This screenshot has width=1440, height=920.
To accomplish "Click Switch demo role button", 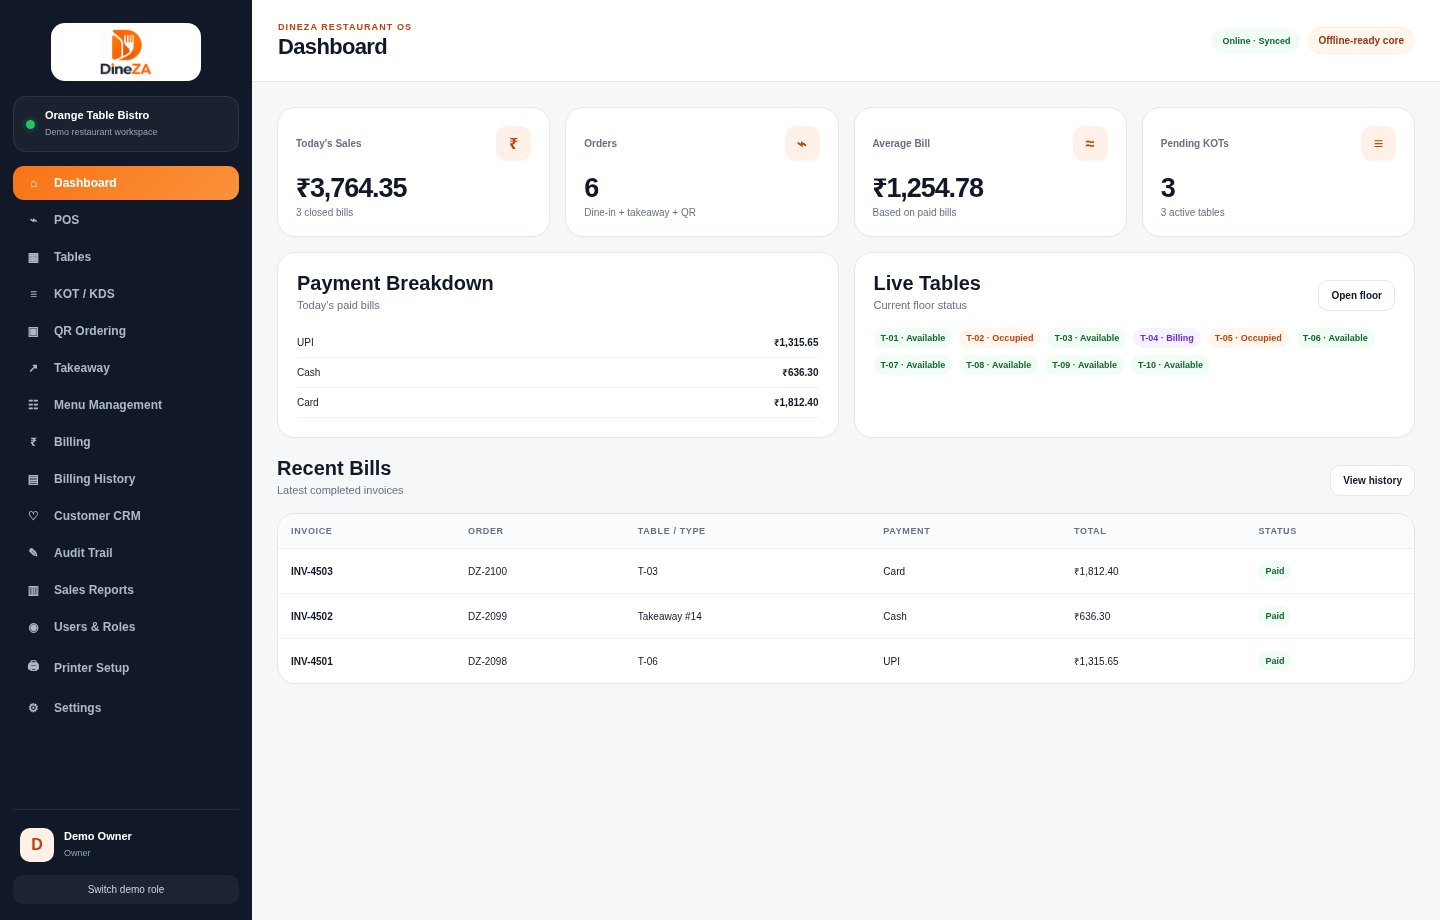I will coord(126,890).
